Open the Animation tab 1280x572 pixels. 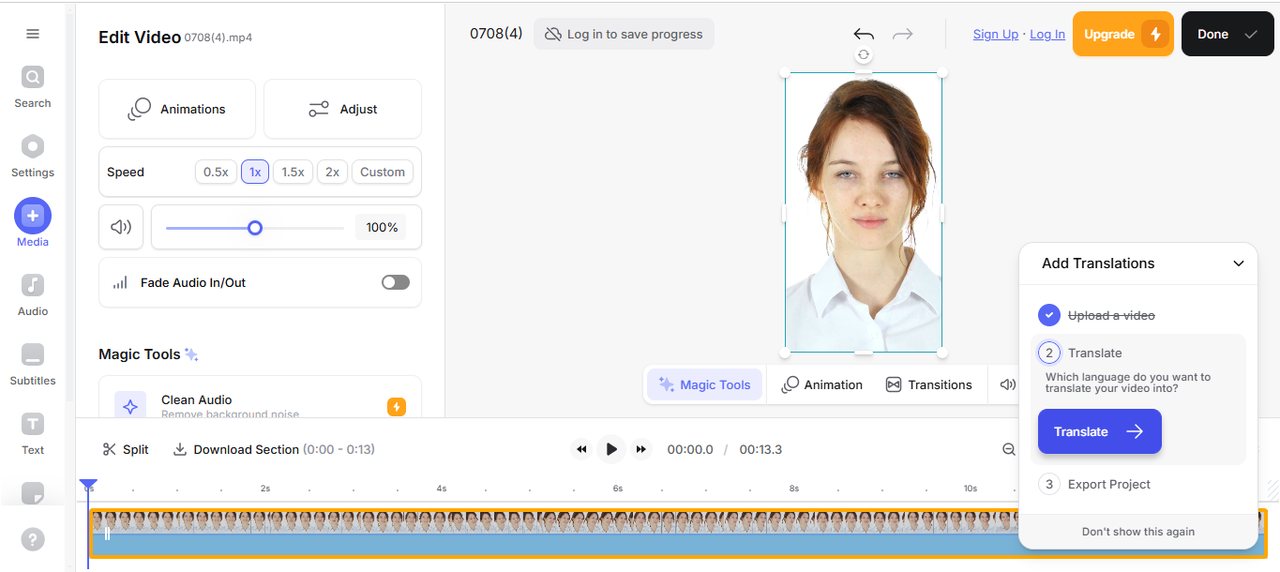[x=822, y=385]
